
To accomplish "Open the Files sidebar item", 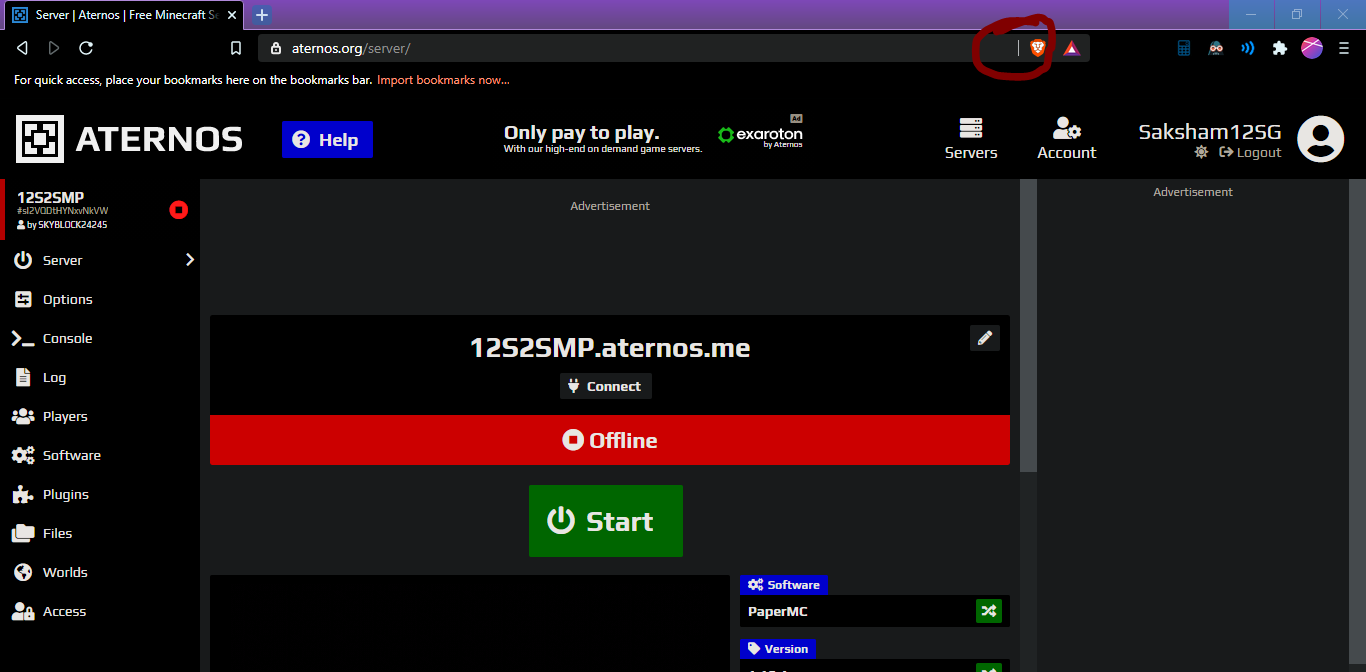I will pos(100,533).
